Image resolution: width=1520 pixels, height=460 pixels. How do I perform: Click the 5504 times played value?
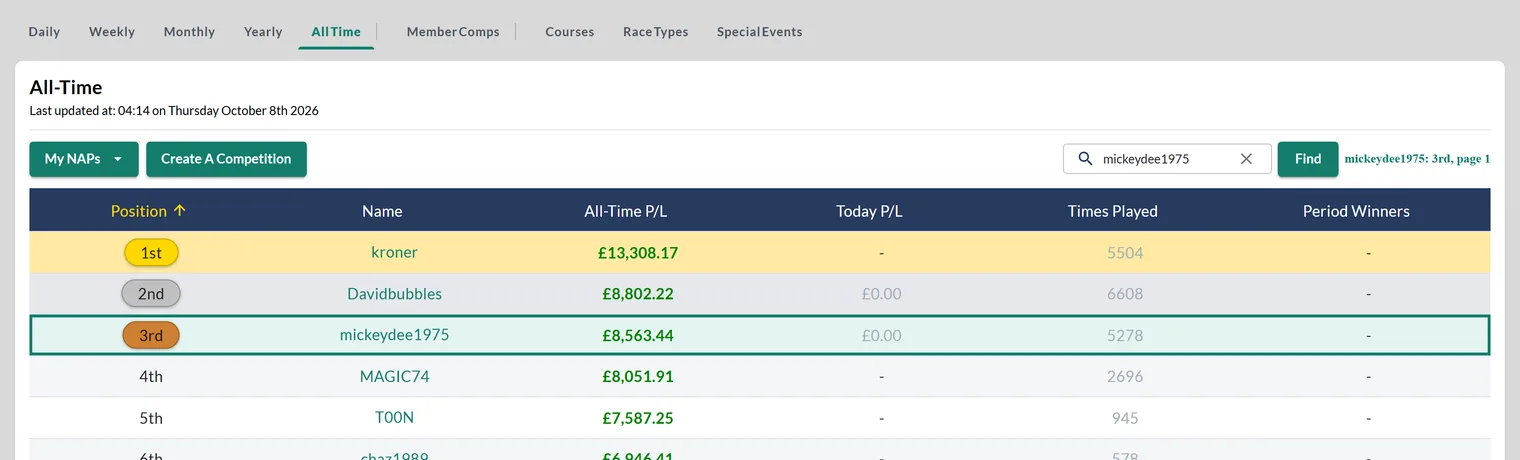tap(1125, 253)
